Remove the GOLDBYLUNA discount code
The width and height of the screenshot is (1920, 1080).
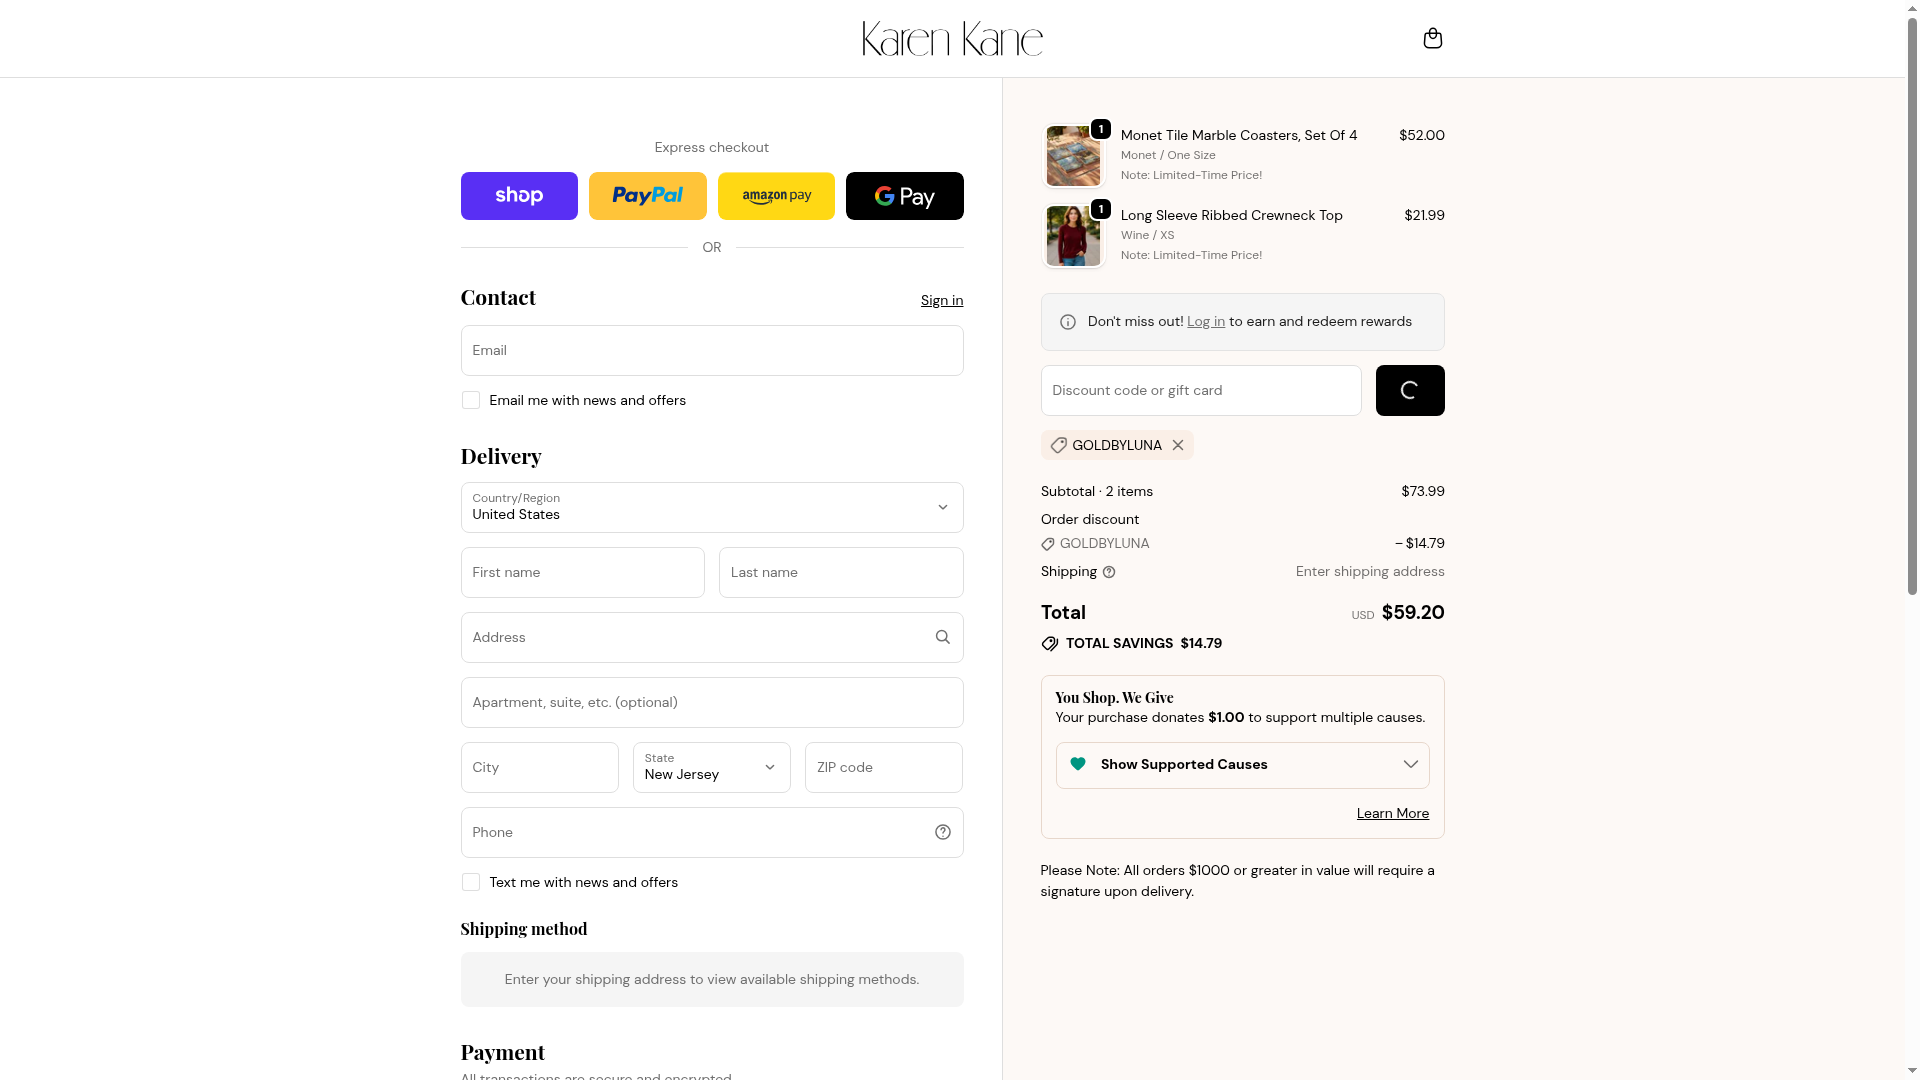(1178, 445)
